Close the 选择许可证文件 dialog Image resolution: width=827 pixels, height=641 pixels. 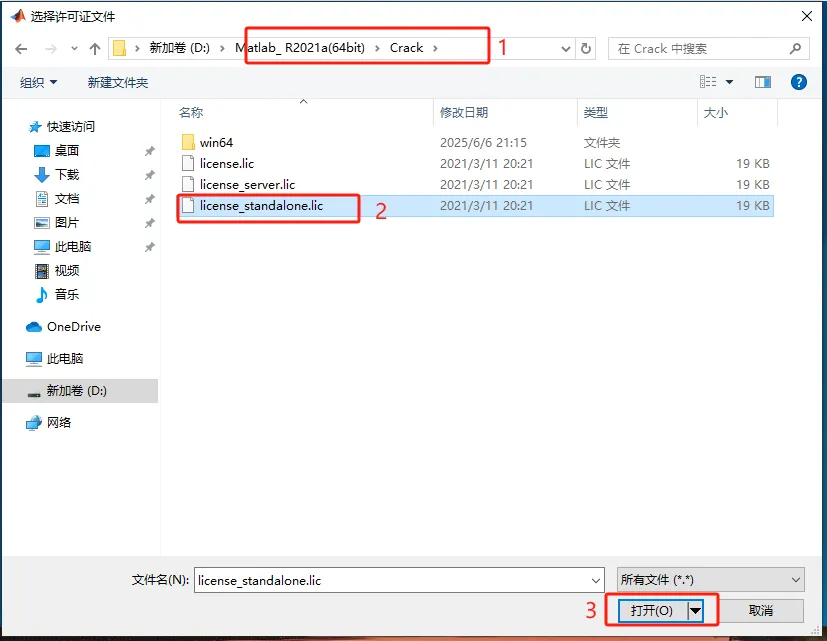pos(806,16)
